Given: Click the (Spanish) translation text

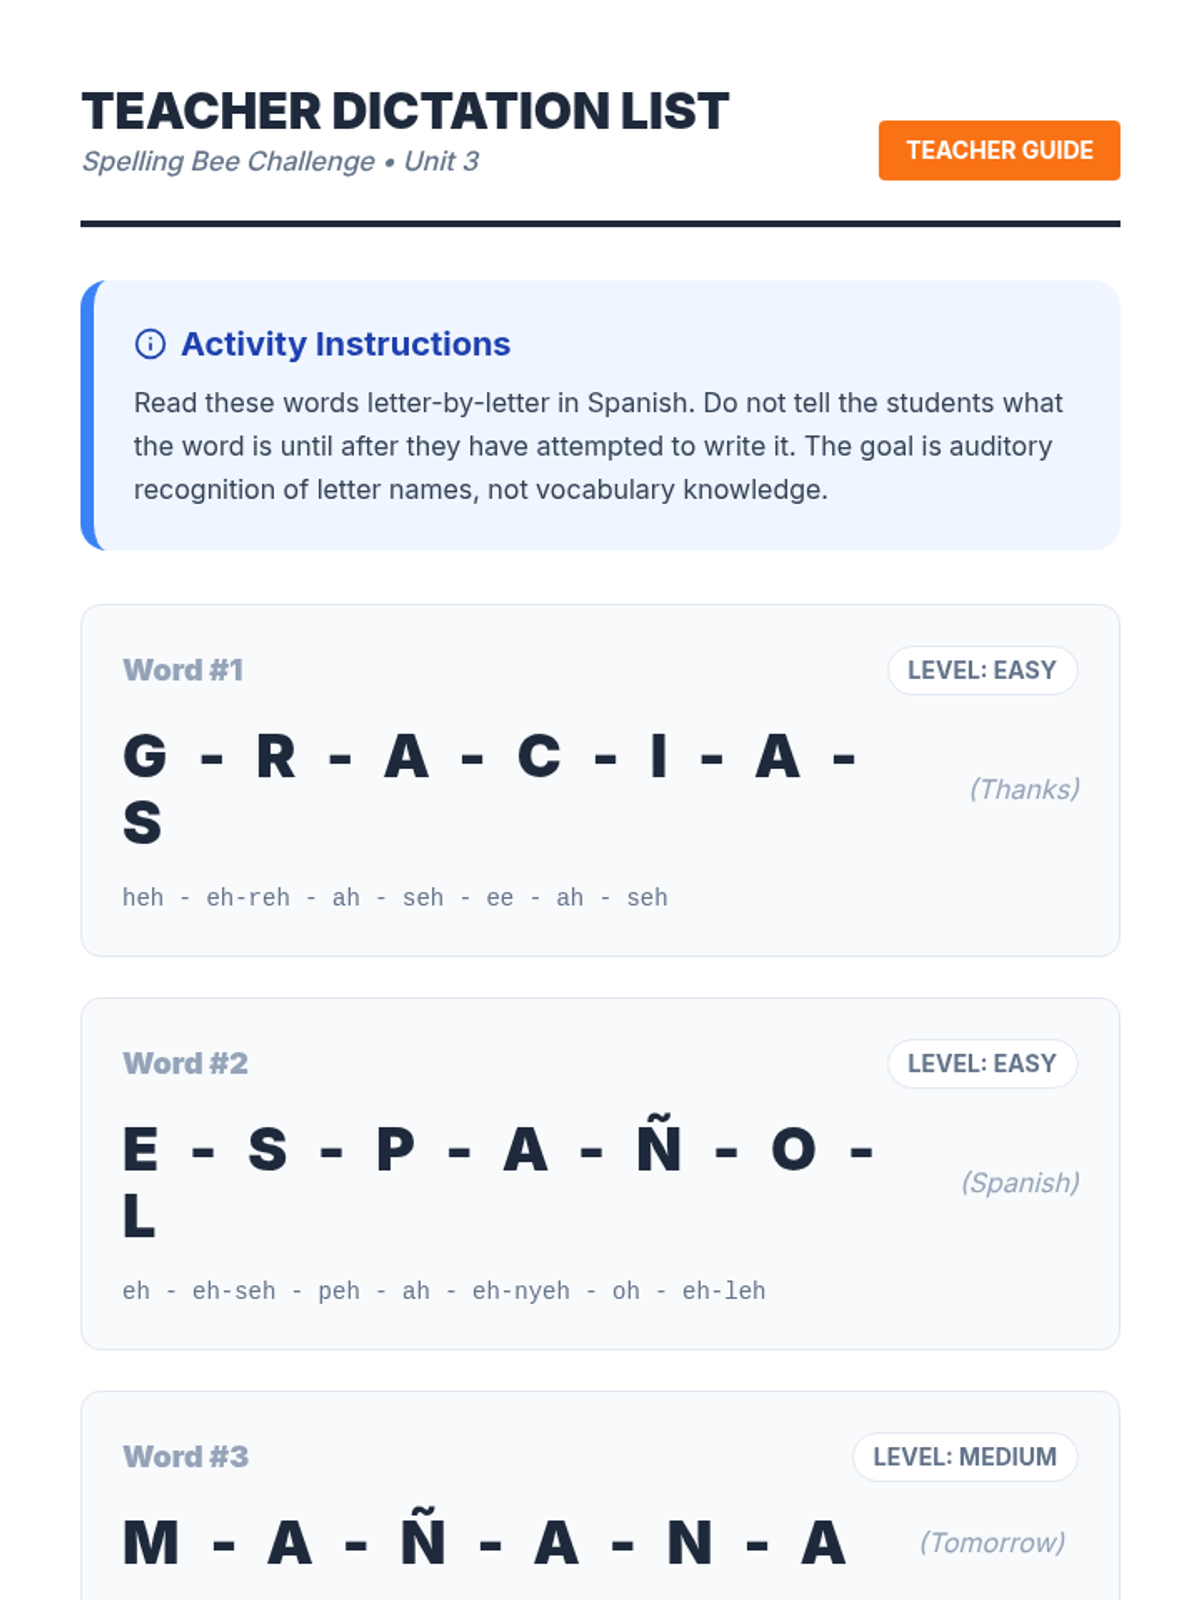Looking at the screenshot, I should (1020, 1182).
